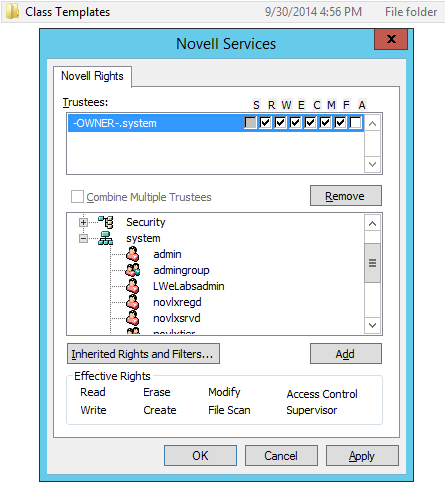Check Combine Multiple Trustees checkbox
Image resolution: width=445 pixels, height=483 pixels.
point(77,197)
